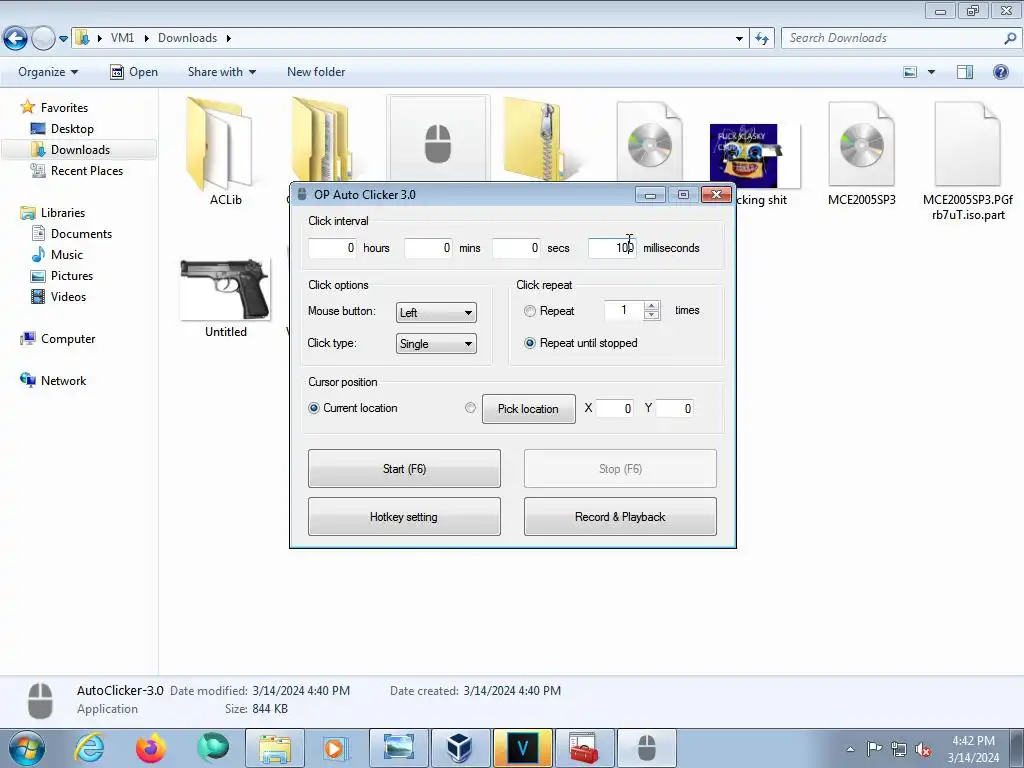Select the Pick location radio button
This screenshot has height=768, width=1024.
pos(470,408)
